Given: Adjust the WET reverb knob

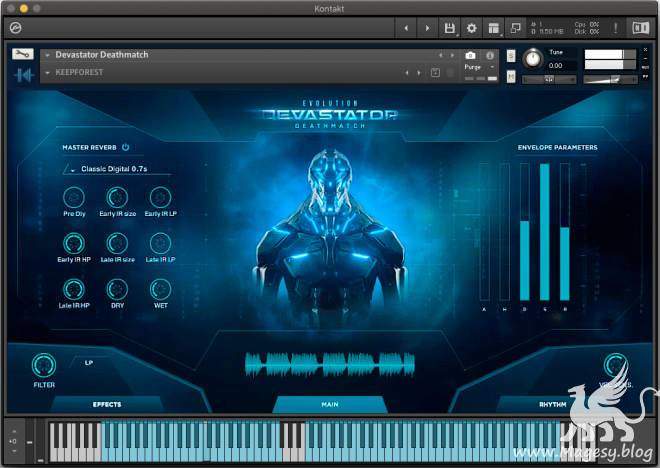Looking at the screenshot, I should [160, 289].
